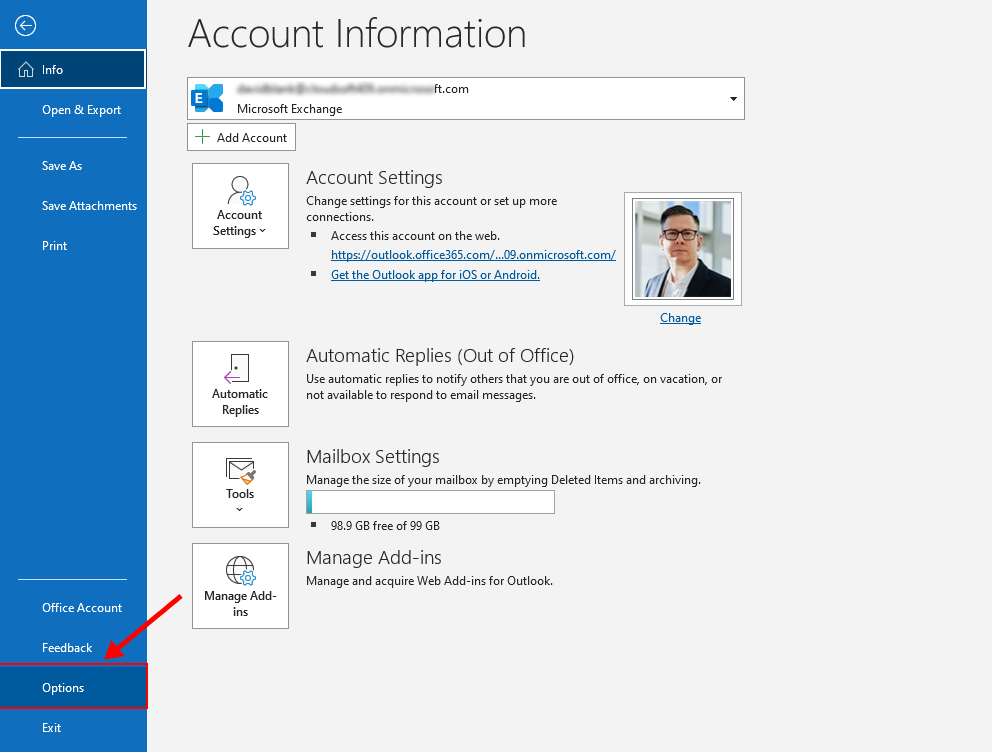The width and height of the screenshot is (992, 752).
Task: Click the Change link under profile photo
Action: pos(680,318)
